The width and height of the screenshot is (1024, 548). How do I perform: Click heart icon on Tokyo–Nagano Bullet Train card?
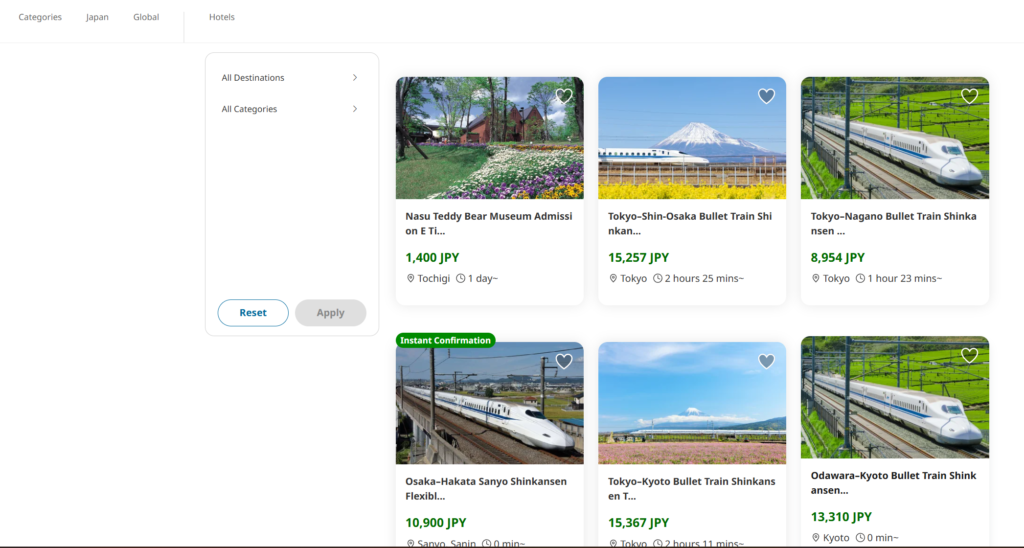tap(969, 96)
